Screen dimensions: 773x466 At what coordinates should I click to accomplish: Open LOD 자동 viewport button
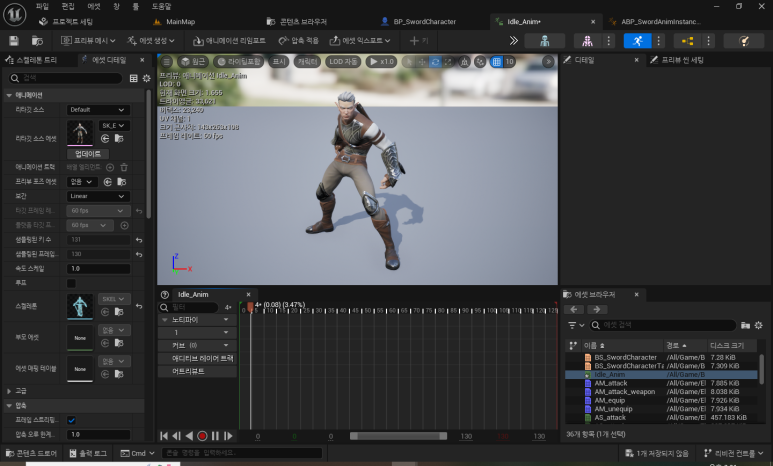click(343, 62)
